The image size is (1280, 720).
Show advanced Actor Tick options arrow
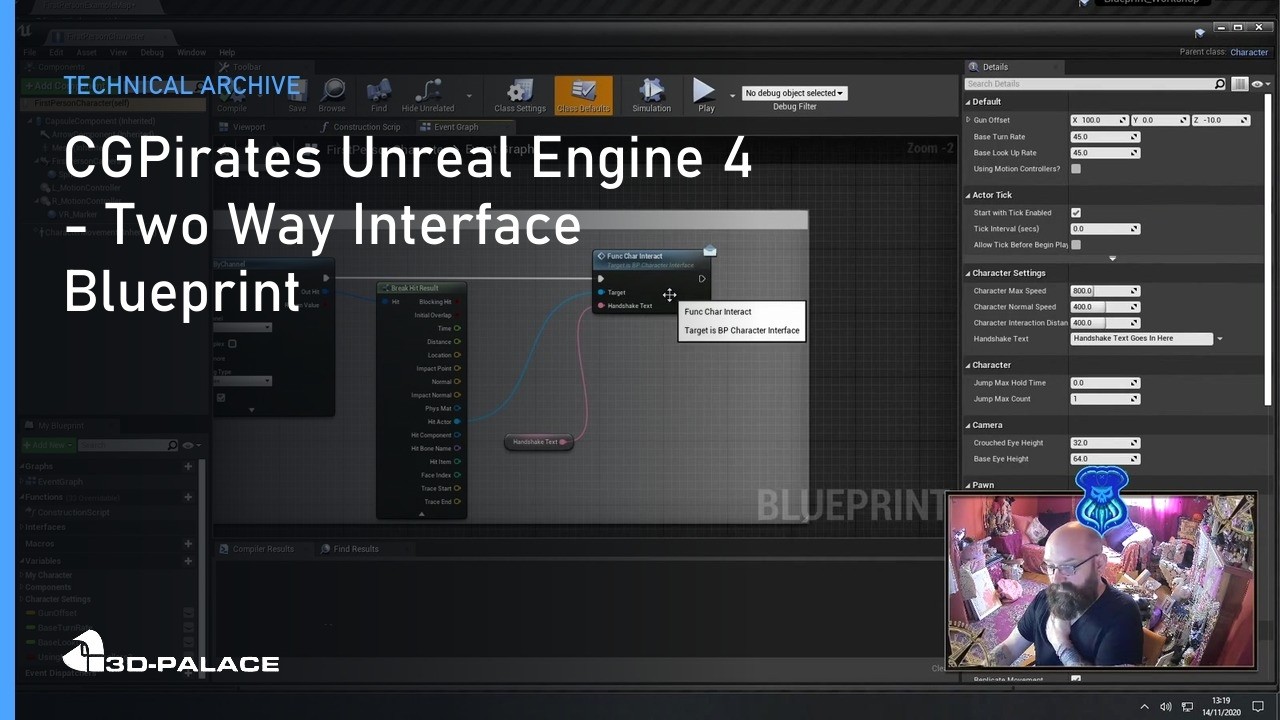1112,258
